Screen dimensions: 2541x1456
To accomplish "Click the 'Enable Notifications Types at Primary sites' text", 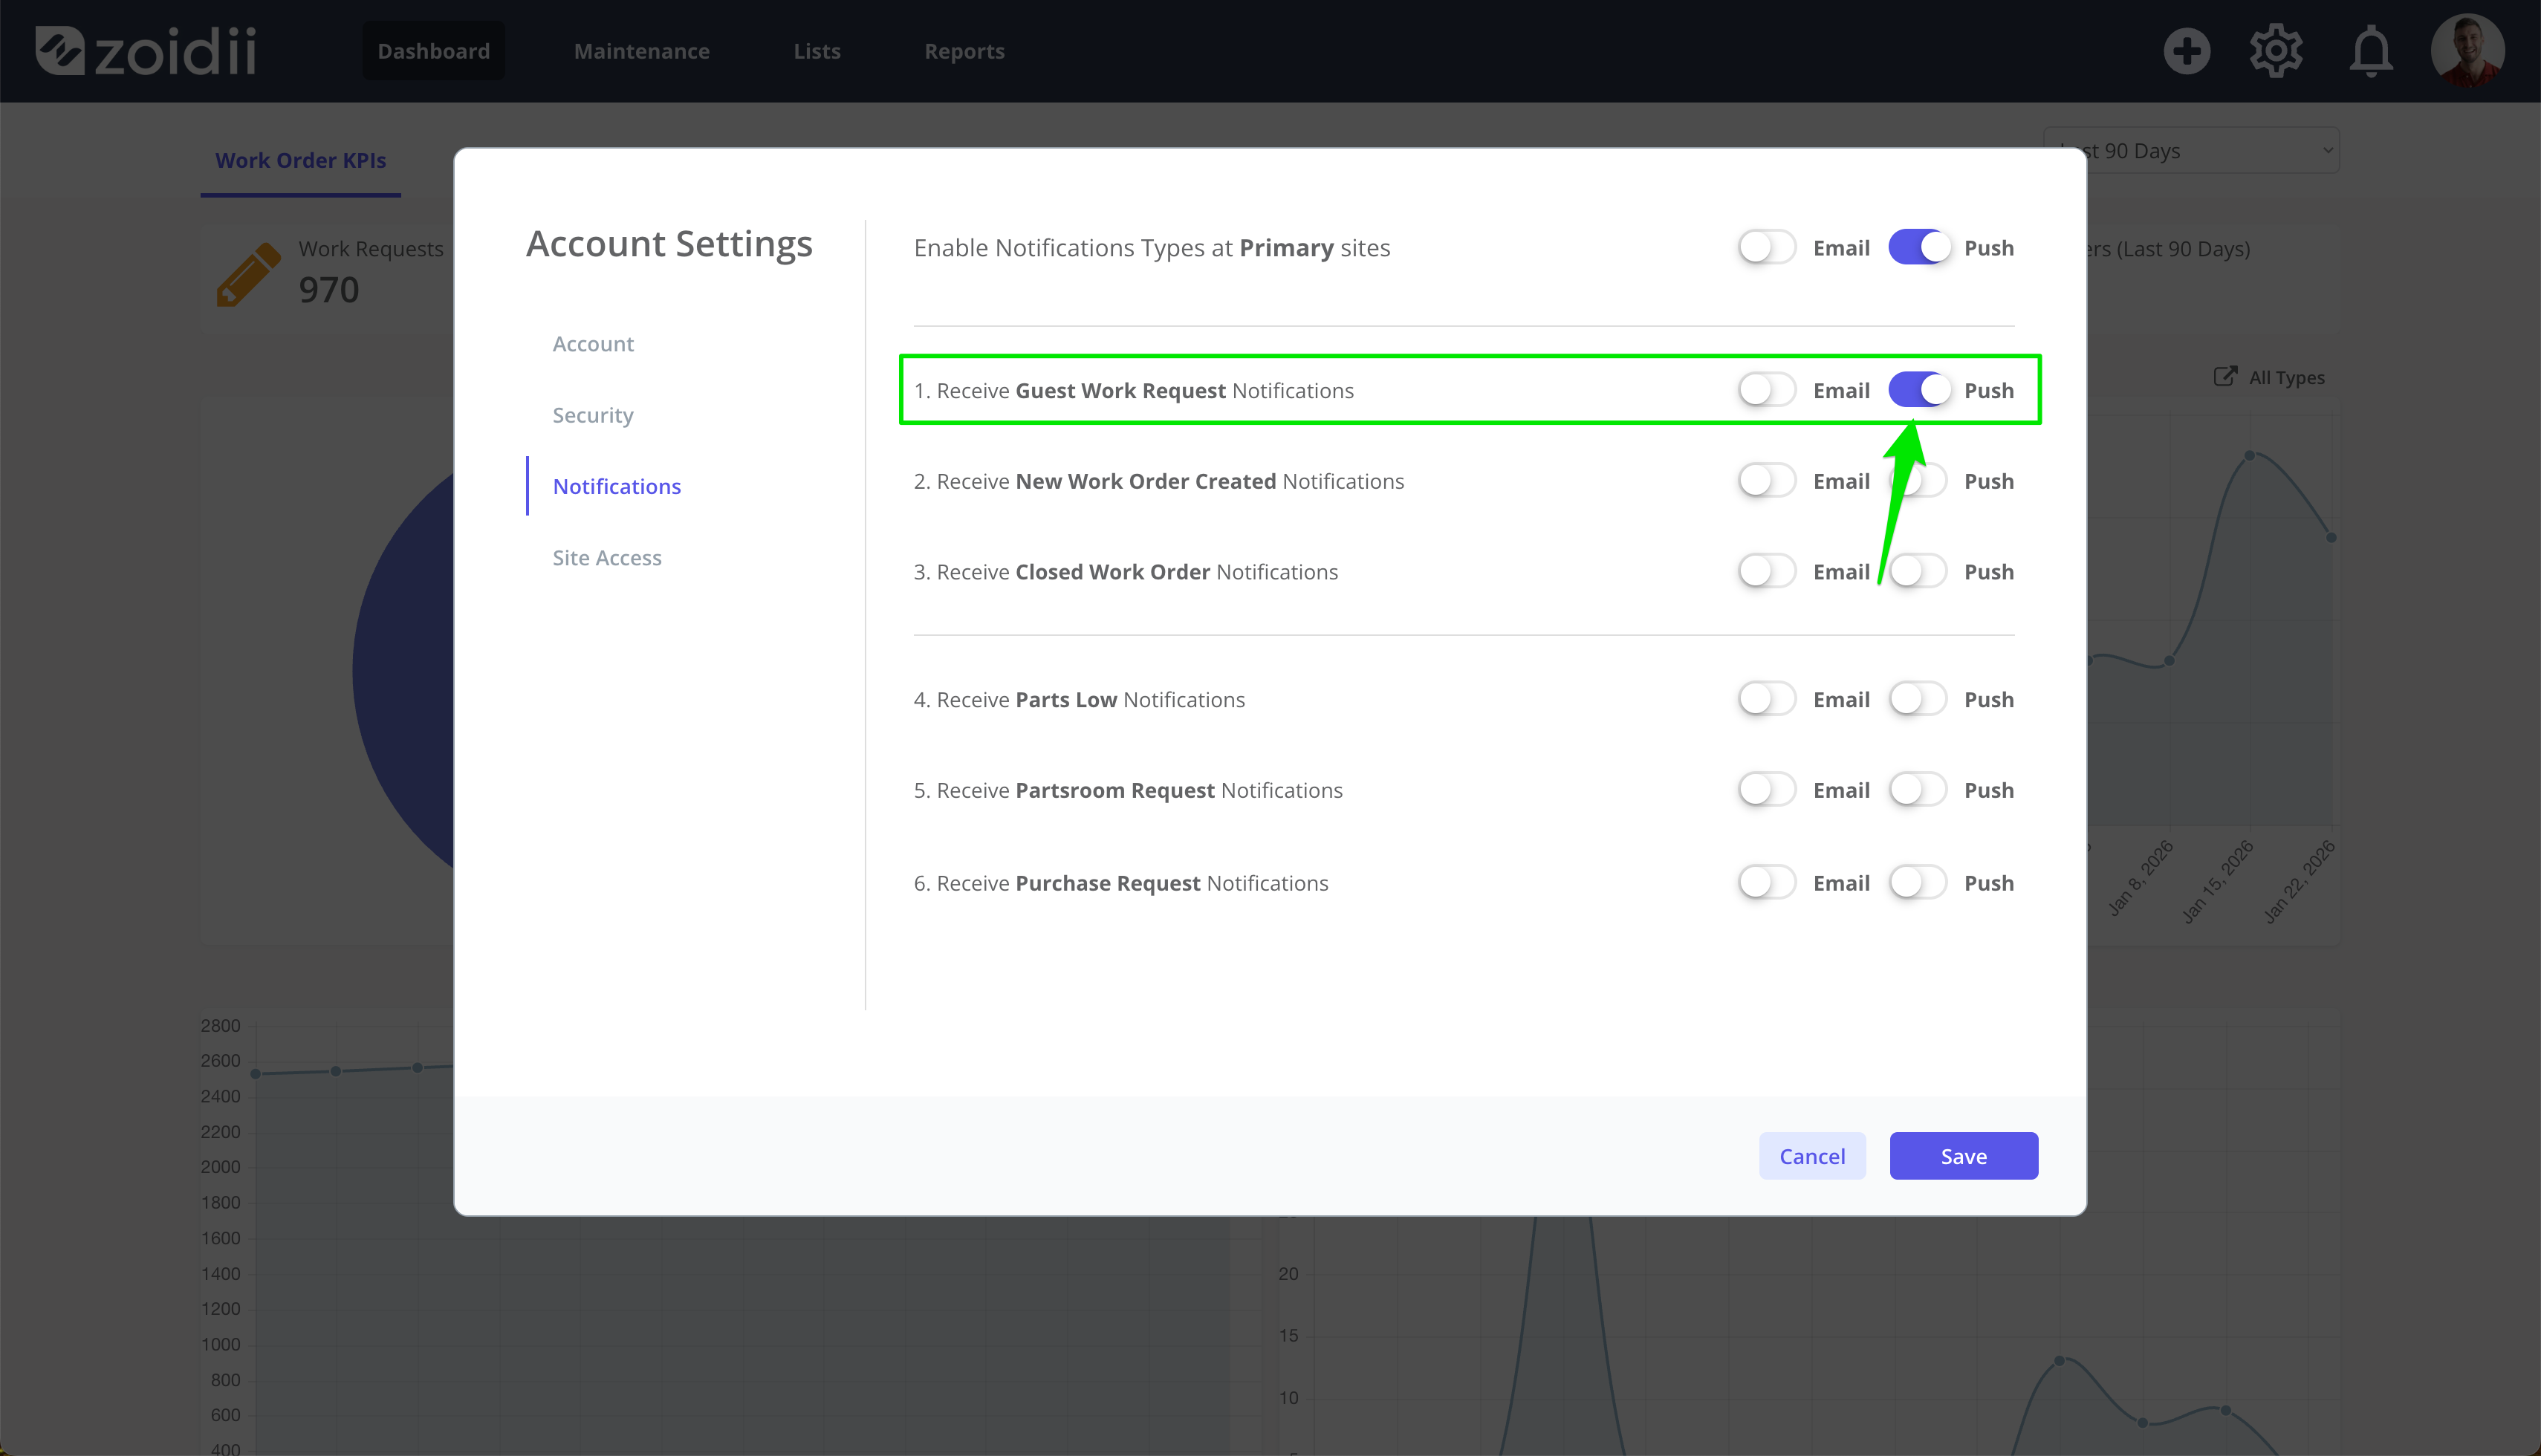I will (x=1152, y=248).
